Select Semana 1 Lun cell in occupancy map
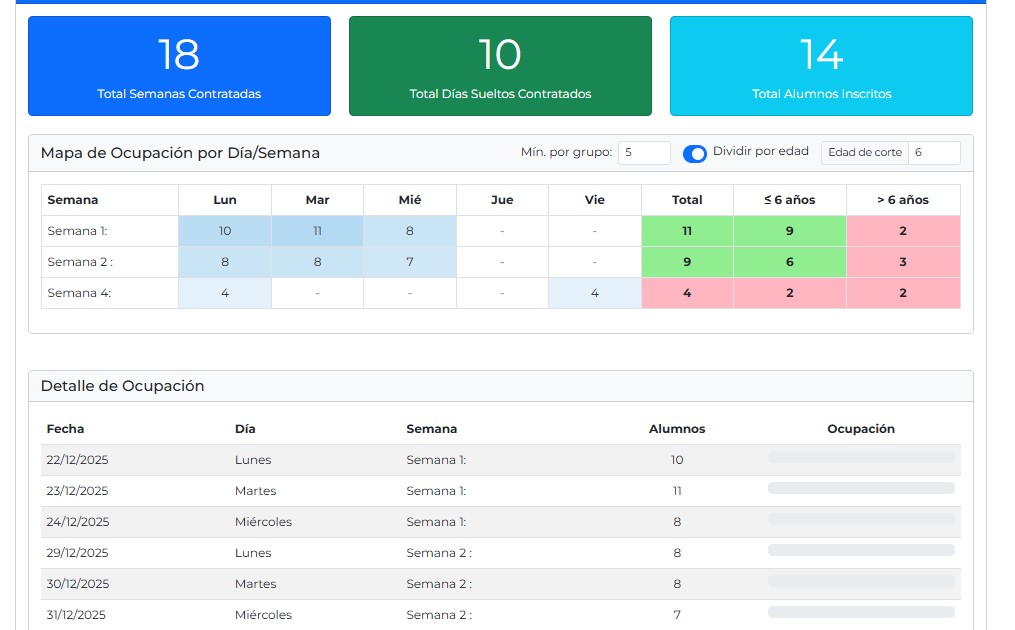This screenshot has width=1015, height=630. click(225, 231)
